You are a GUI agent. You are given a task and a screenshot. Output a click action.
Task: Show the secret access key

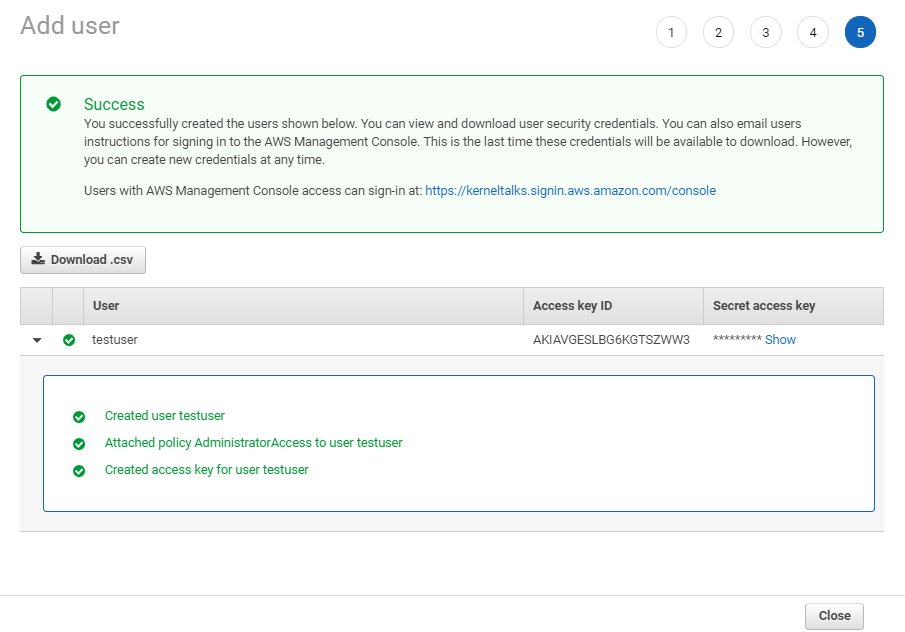click(x=780, y=339)
